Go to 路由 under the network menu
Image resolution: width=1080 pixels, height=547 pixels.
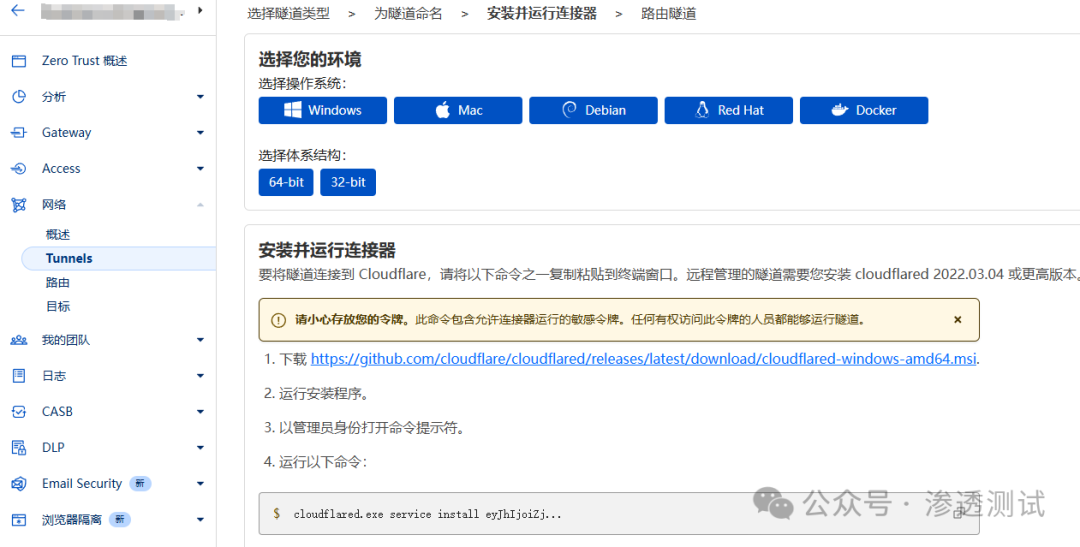coord(58,283)
